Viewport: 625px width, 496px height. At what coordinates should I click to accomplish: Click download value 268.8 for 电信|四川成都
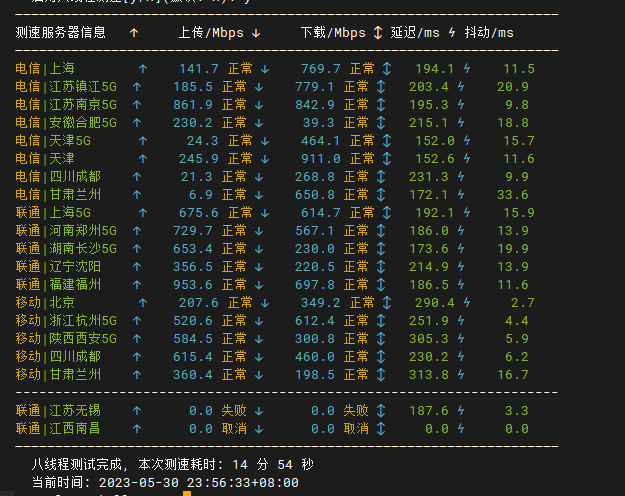click(314, 176)
